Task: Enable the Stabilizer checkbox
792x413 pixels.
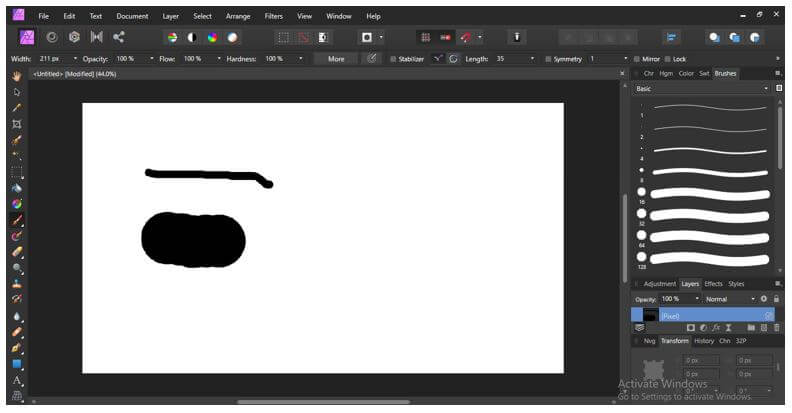Action: point(393,59)
